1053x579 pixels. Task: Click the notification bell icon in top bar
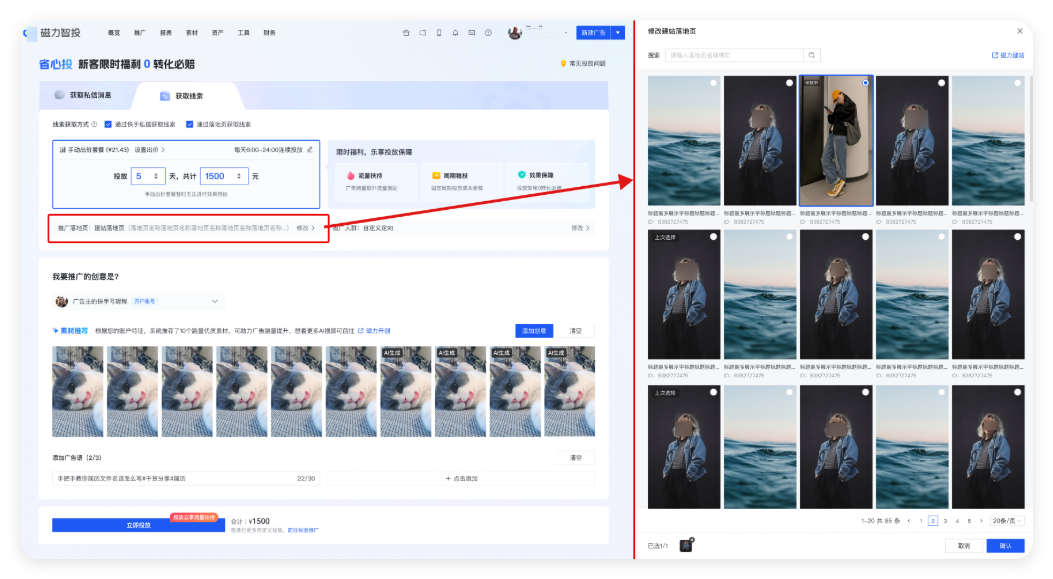tap(455, 33)
